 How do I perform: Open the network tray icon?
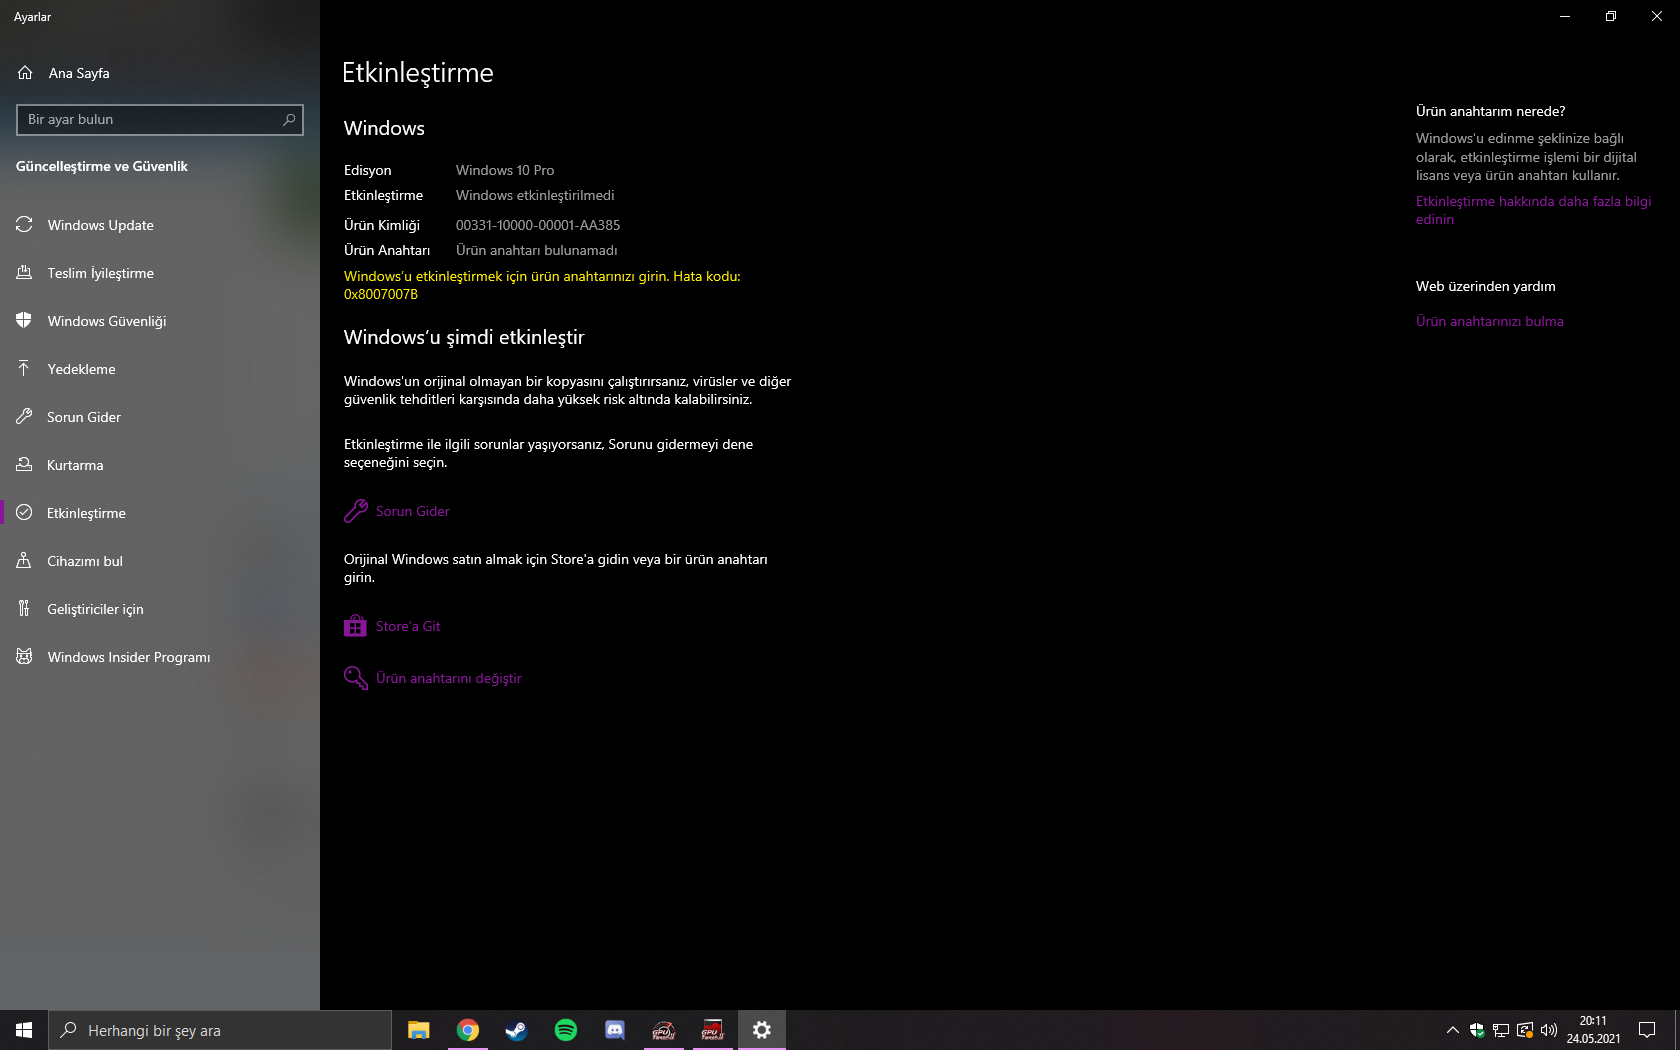click(1501, 1030)
